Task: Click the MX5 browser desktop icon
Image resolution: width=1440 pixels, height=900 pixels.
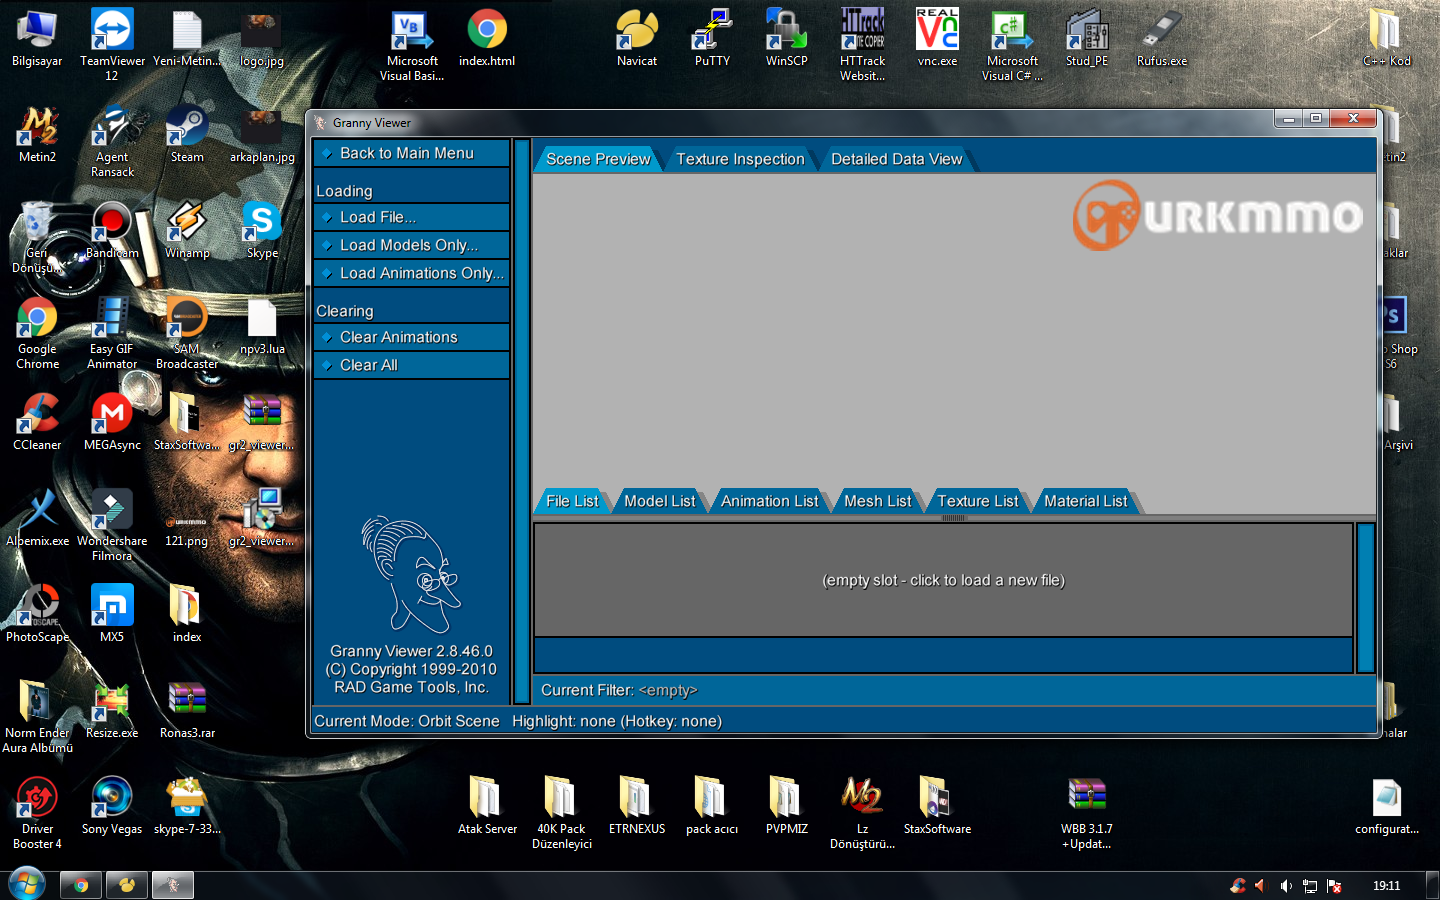Action: 112,615
